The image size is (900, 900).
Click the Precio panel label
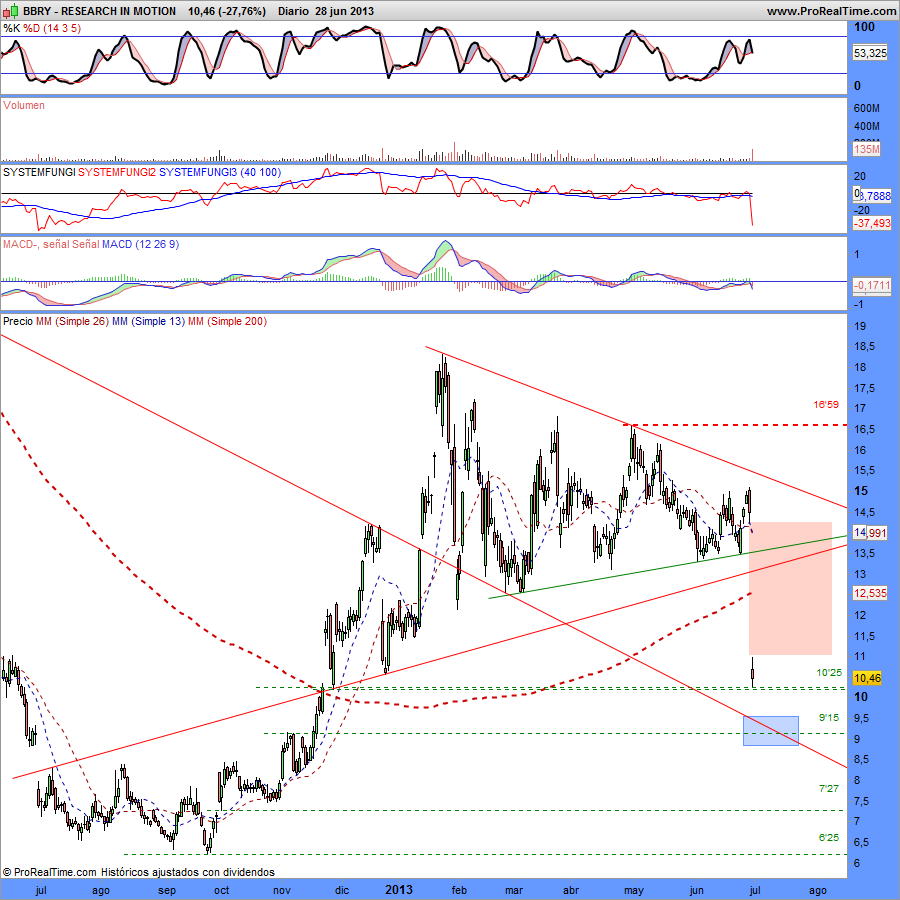tap(18, 321)
